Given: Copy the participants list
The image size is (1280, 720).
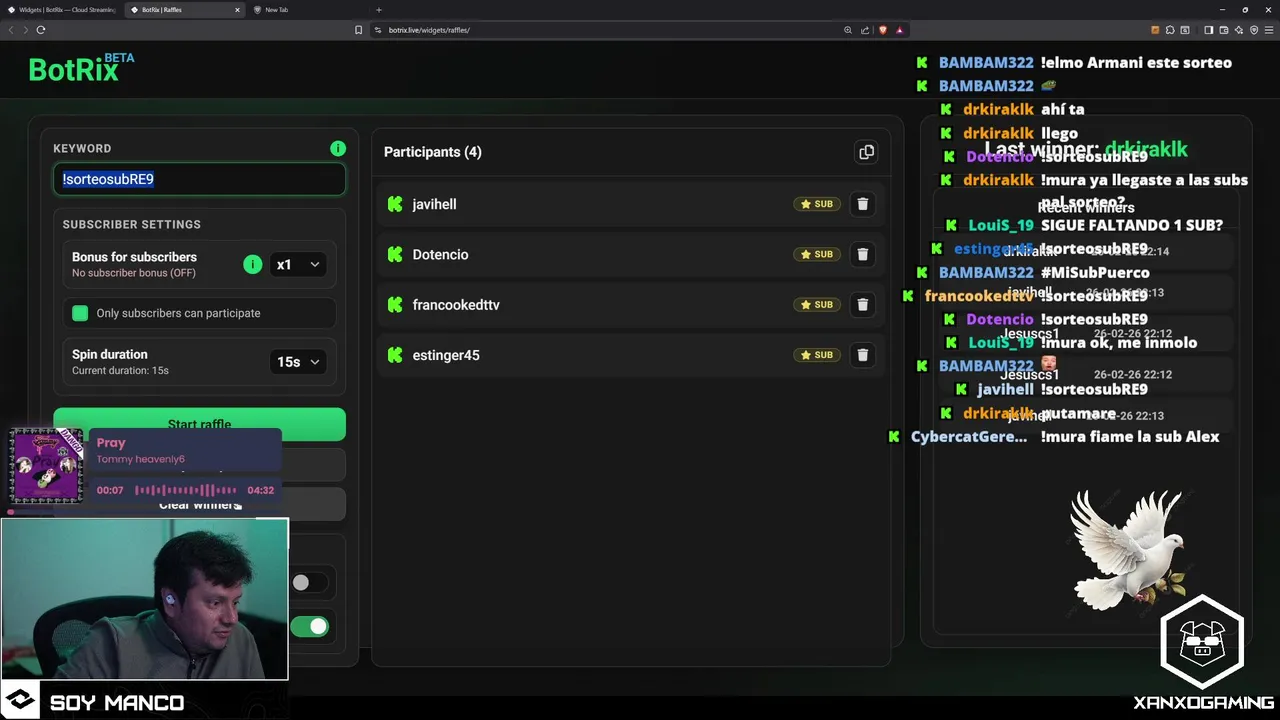Looking at the screenshot, I should [x=866, y=152].
